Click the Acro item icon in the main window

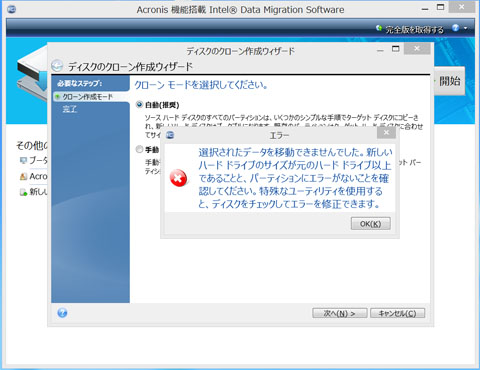point(23,176)
